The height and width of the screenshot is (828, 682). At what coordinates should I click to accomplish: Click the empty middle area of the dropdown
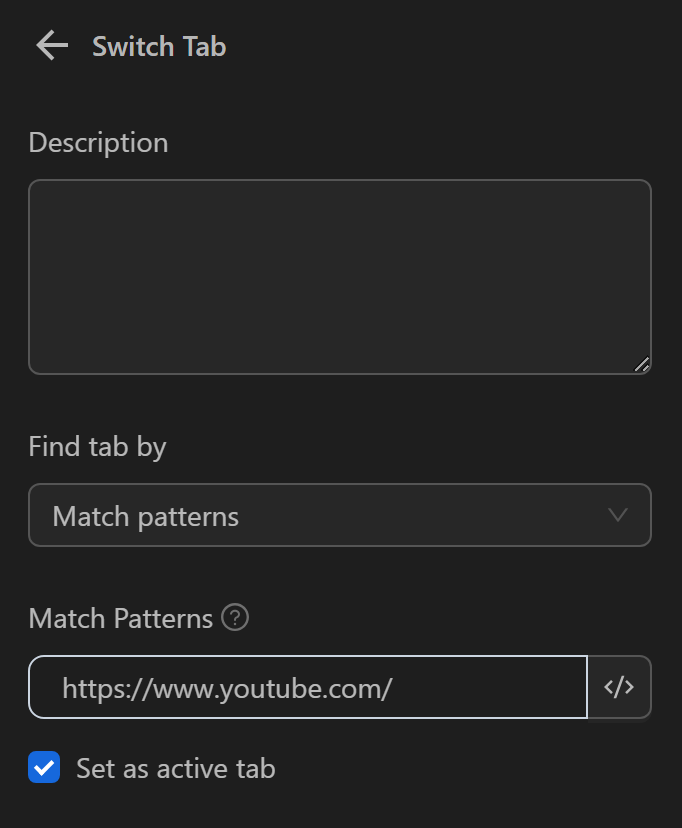[x=420, y=515]
